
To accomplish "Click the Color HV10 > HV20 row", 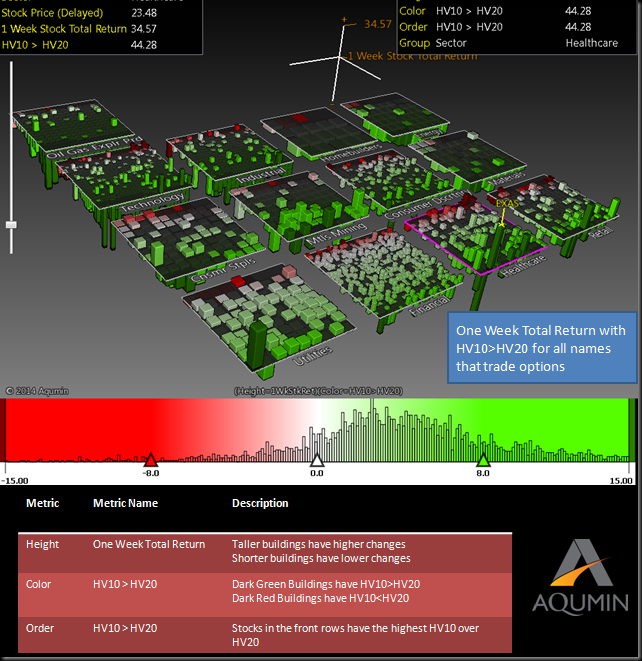I will pyautogui.click(x=516, y=11).
